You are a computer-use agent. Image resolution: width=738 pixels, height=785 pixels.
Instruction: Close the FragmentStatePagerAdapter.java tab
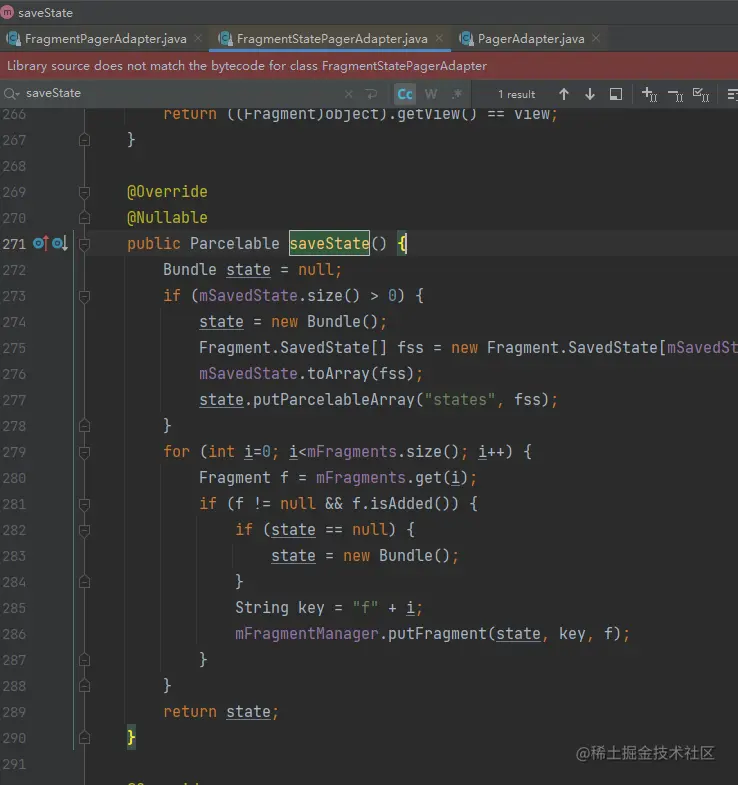tap(439, 39)
